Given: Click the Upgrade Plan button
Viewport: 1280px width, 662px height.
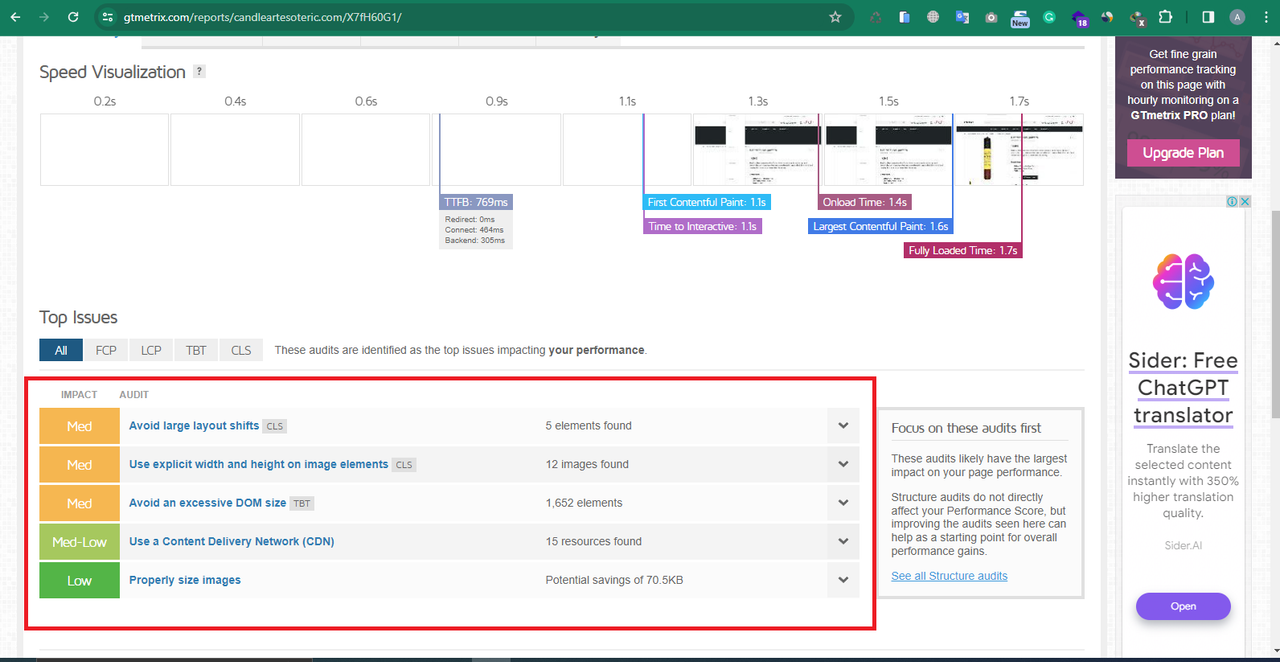Looking at the screenshot, I should click(x=1183, y=153).
